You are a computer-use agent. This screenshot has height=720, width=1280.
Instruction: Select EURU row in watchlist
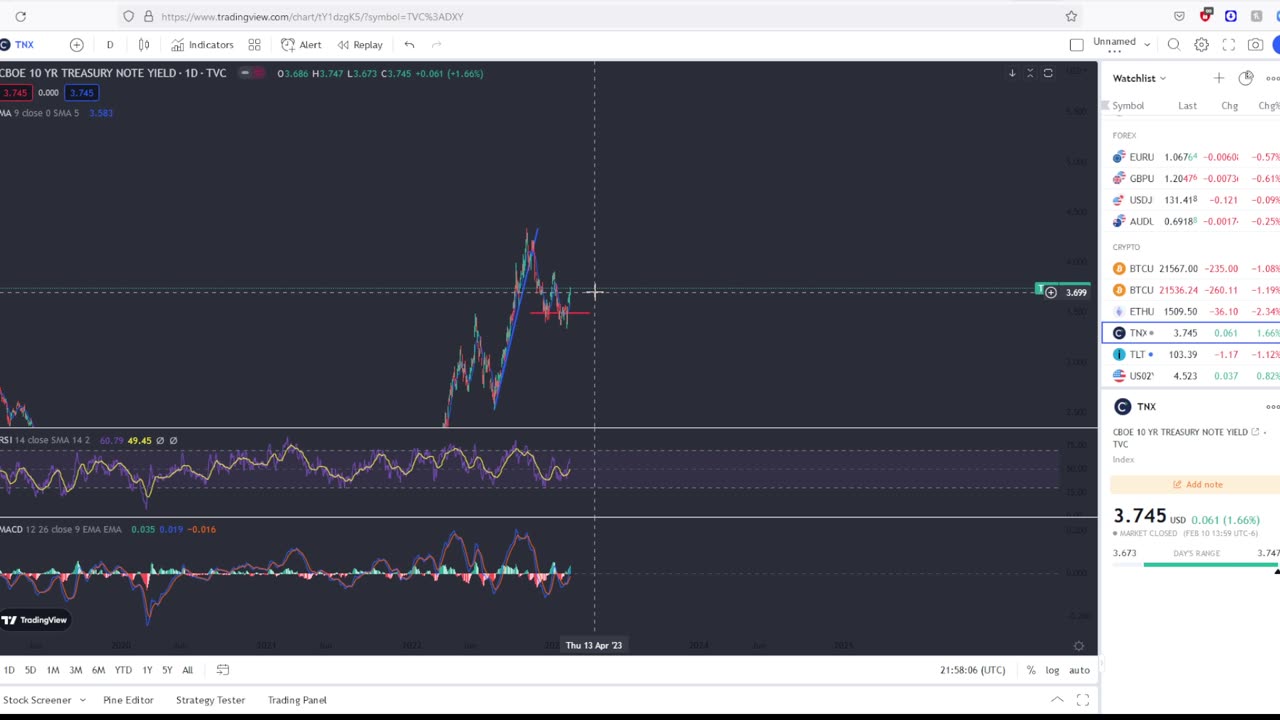(1191, 157)
